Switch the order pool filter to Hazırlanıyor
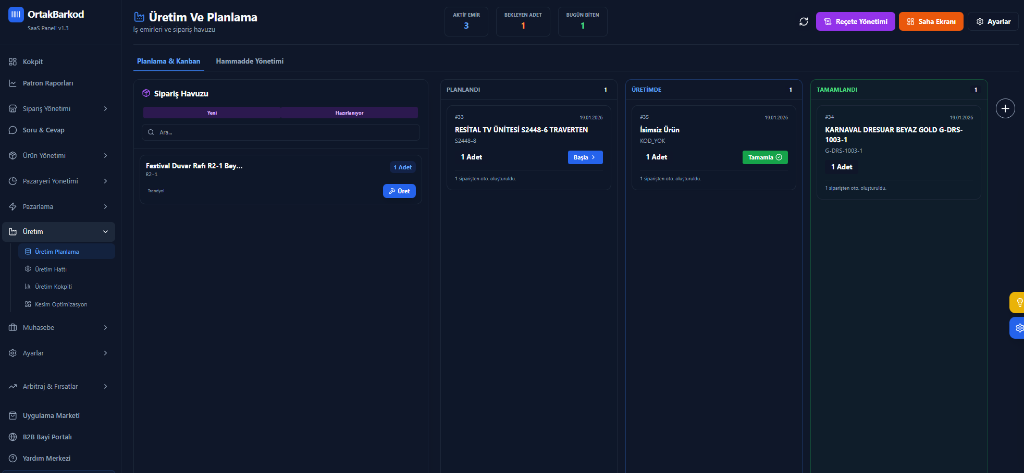 (349, 113)
